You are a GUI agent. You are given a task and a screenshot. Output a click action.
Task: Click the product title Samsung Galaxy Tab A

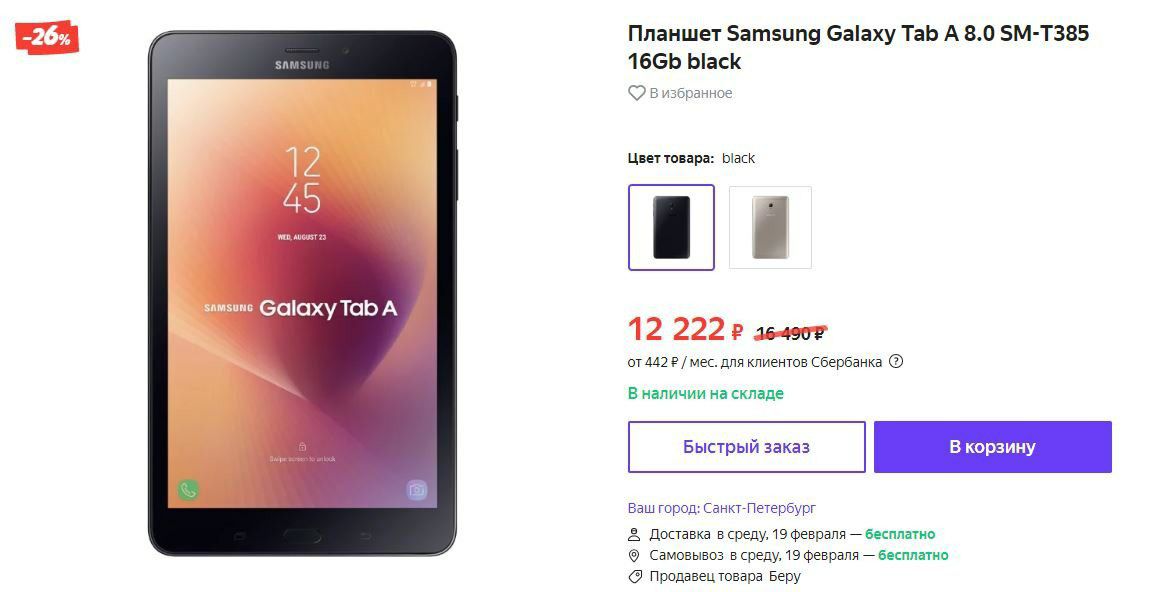click(x=858, y=47)
